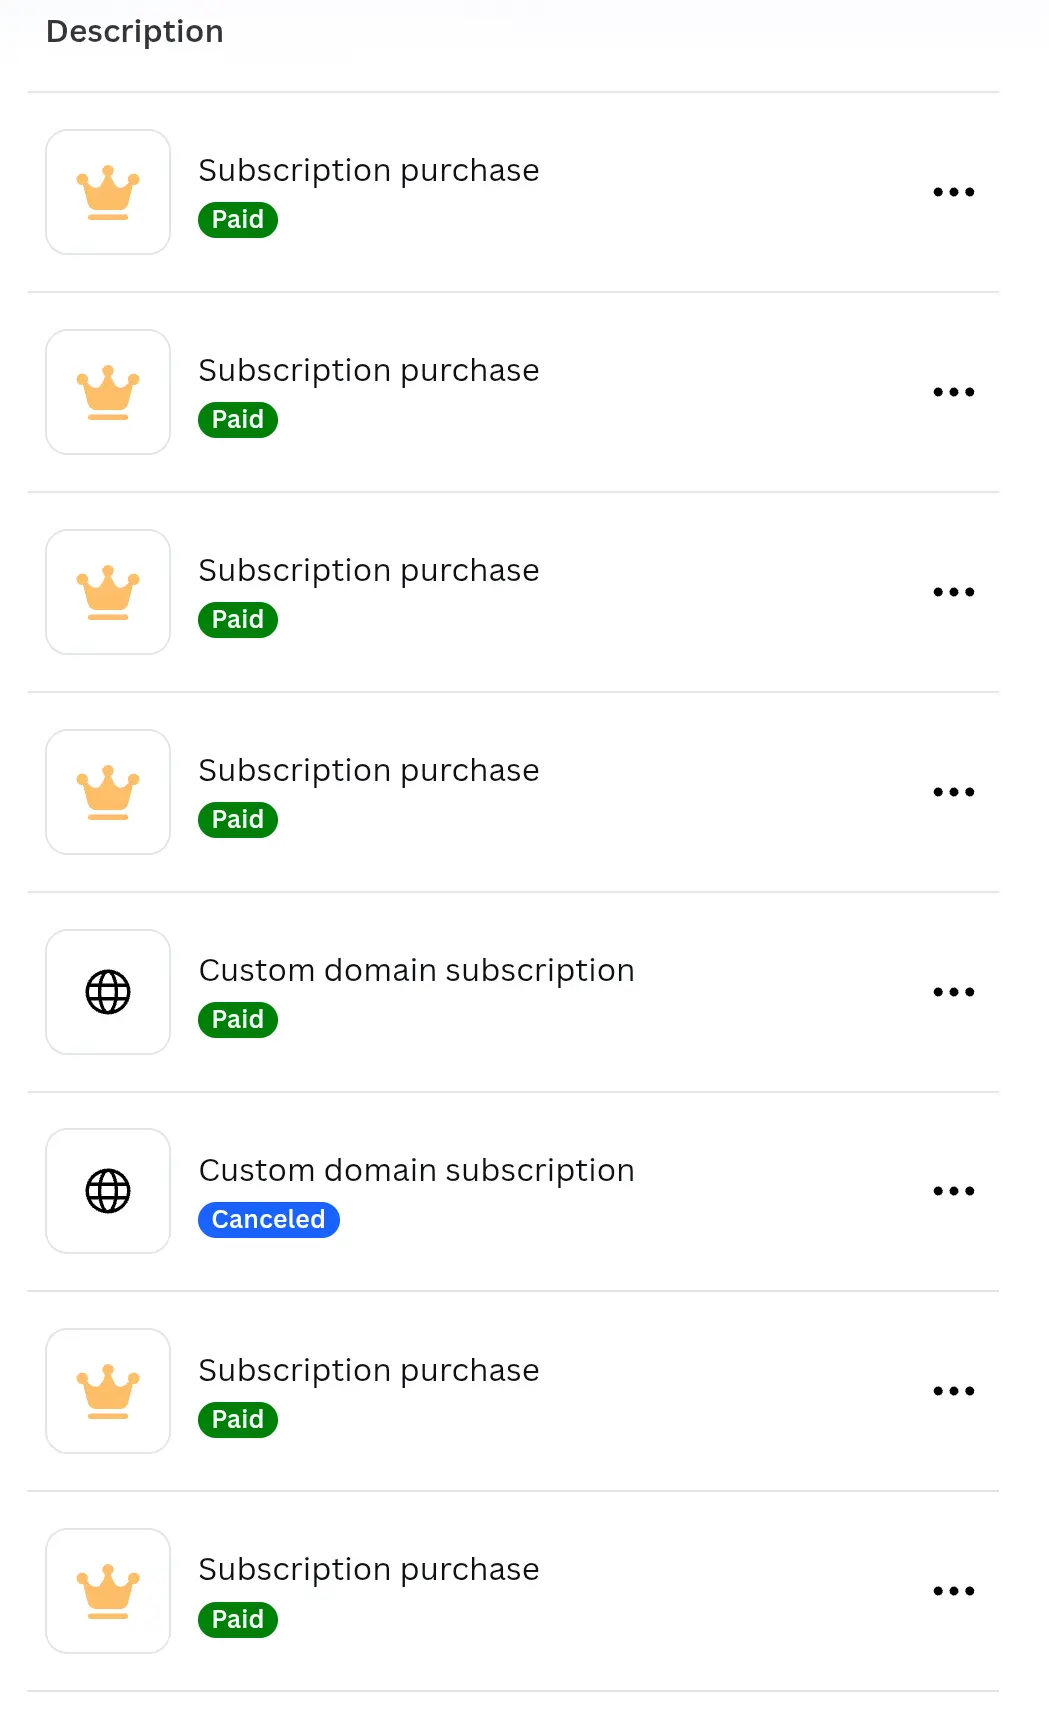Open the more options menu for the fourth subscription purchase

point(954,792)
